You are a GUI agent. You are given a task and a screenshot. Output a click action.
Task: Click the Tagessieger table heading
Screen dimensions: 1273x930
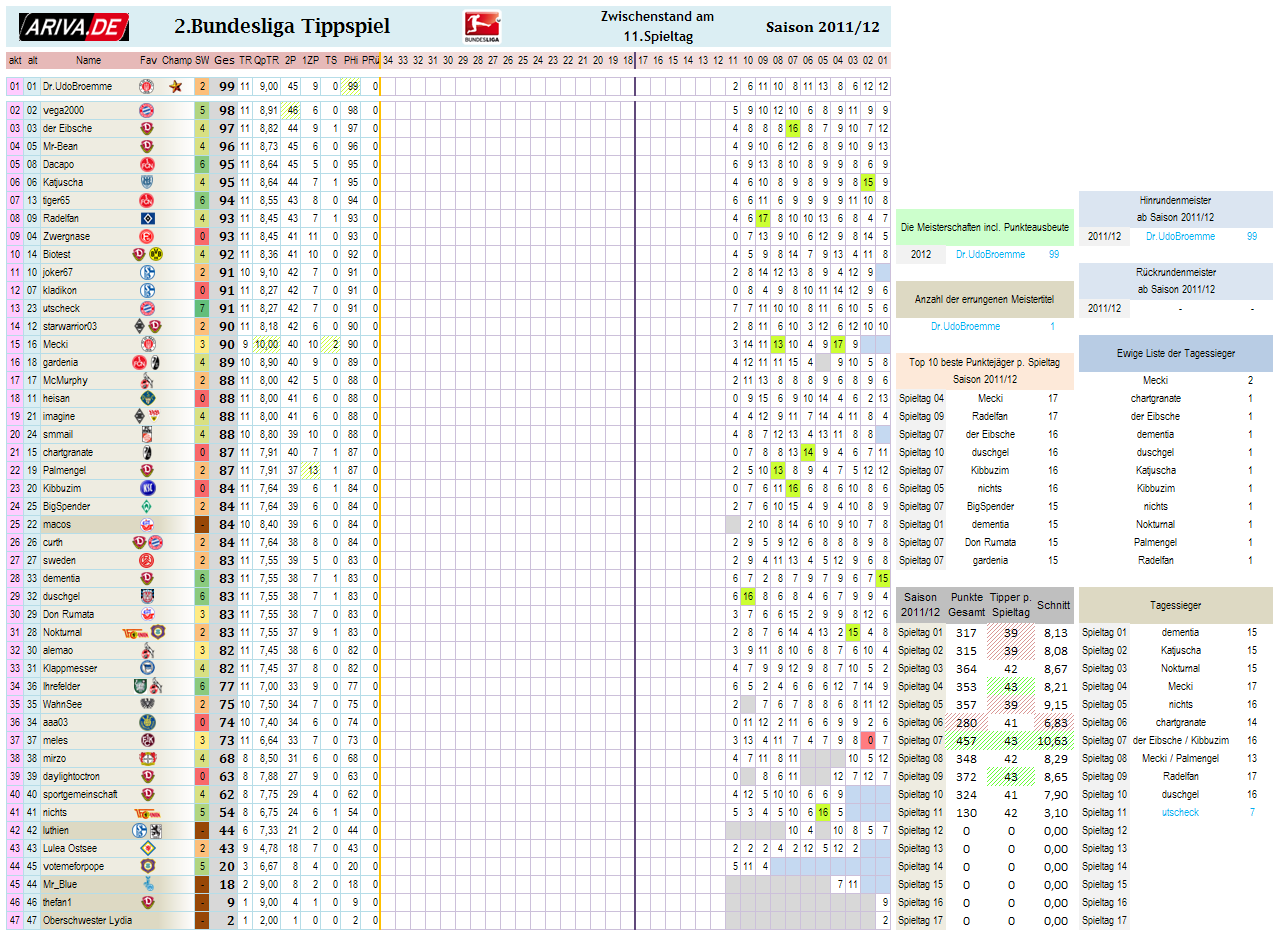[1176, 605]
